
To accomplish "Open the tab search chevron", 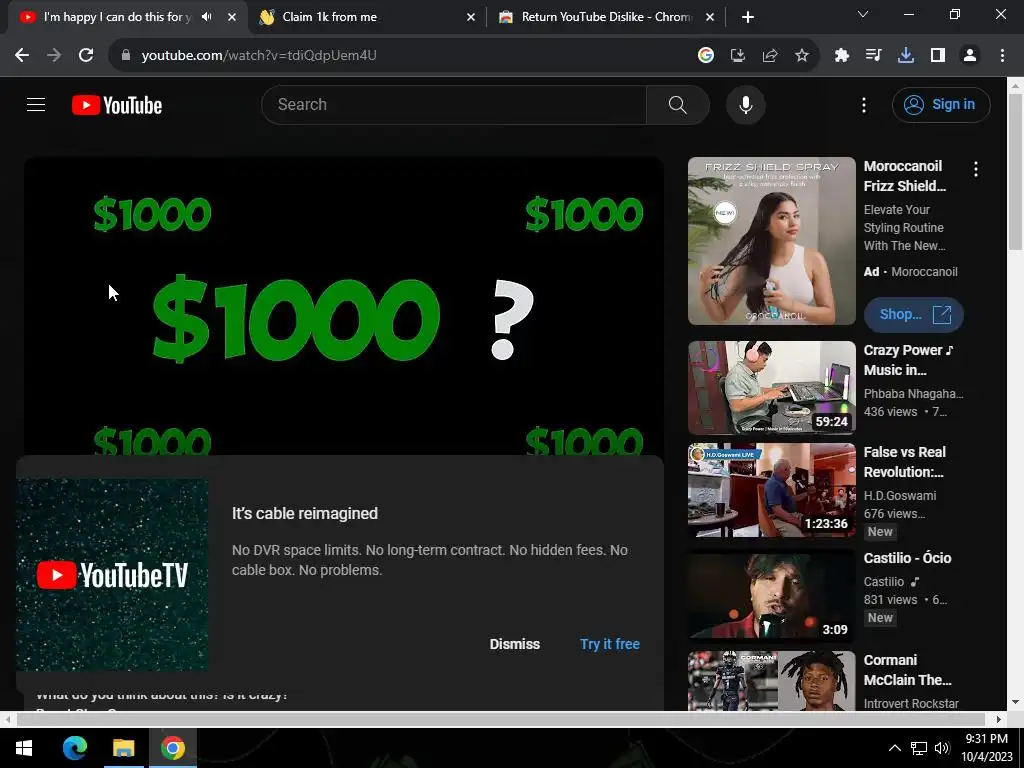I will coord(863,14).
